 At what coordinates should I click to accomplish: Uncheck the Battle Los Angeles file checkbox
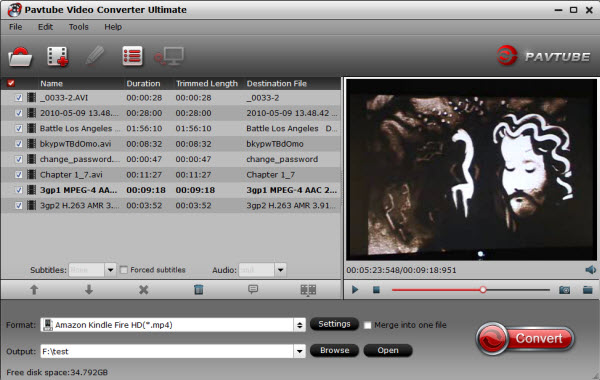(18, 129)
